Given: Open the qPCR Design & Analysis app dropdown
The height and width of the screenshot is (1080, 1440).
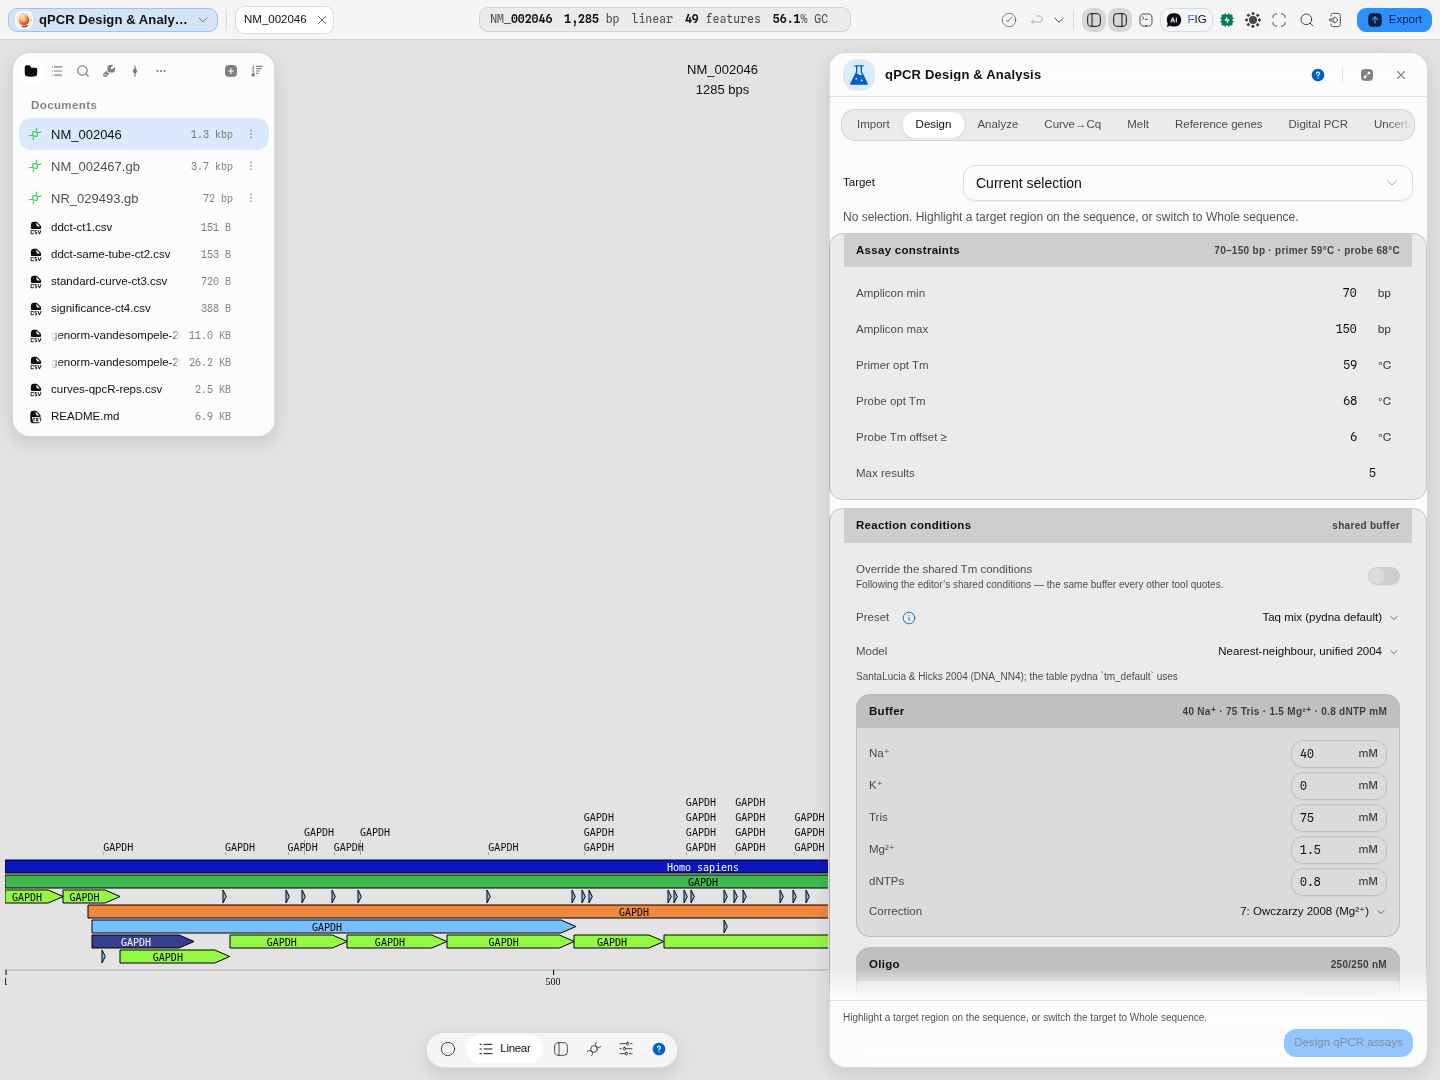Looking at the screenshot, I should 113,20.
